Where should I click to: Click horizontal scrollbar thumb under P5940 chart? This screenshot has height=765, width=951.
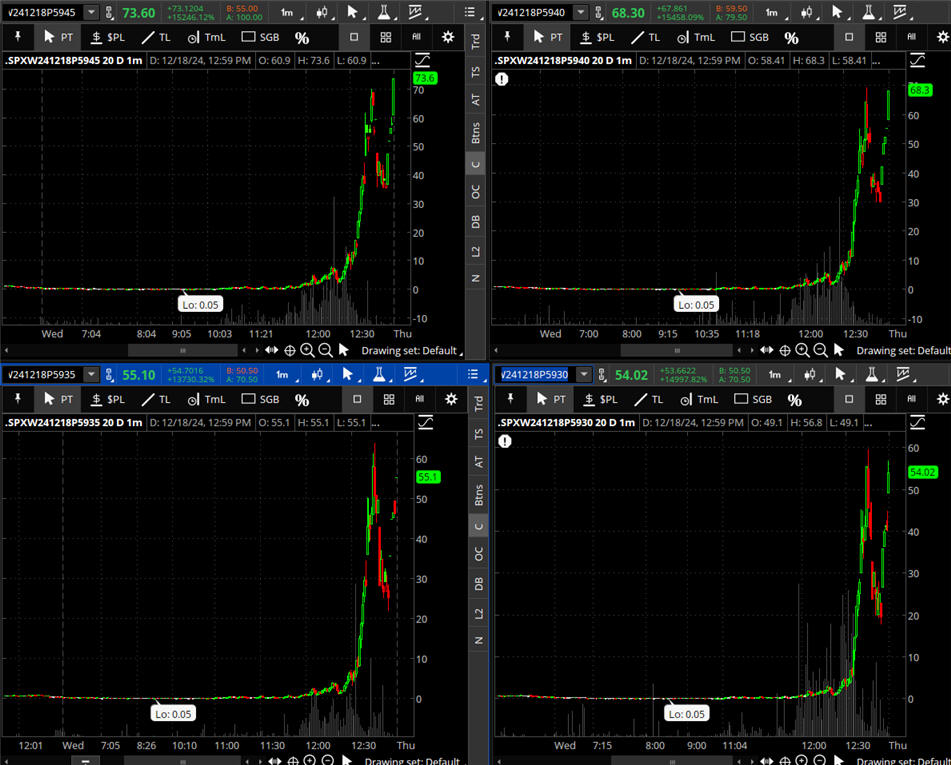(677, 350)
